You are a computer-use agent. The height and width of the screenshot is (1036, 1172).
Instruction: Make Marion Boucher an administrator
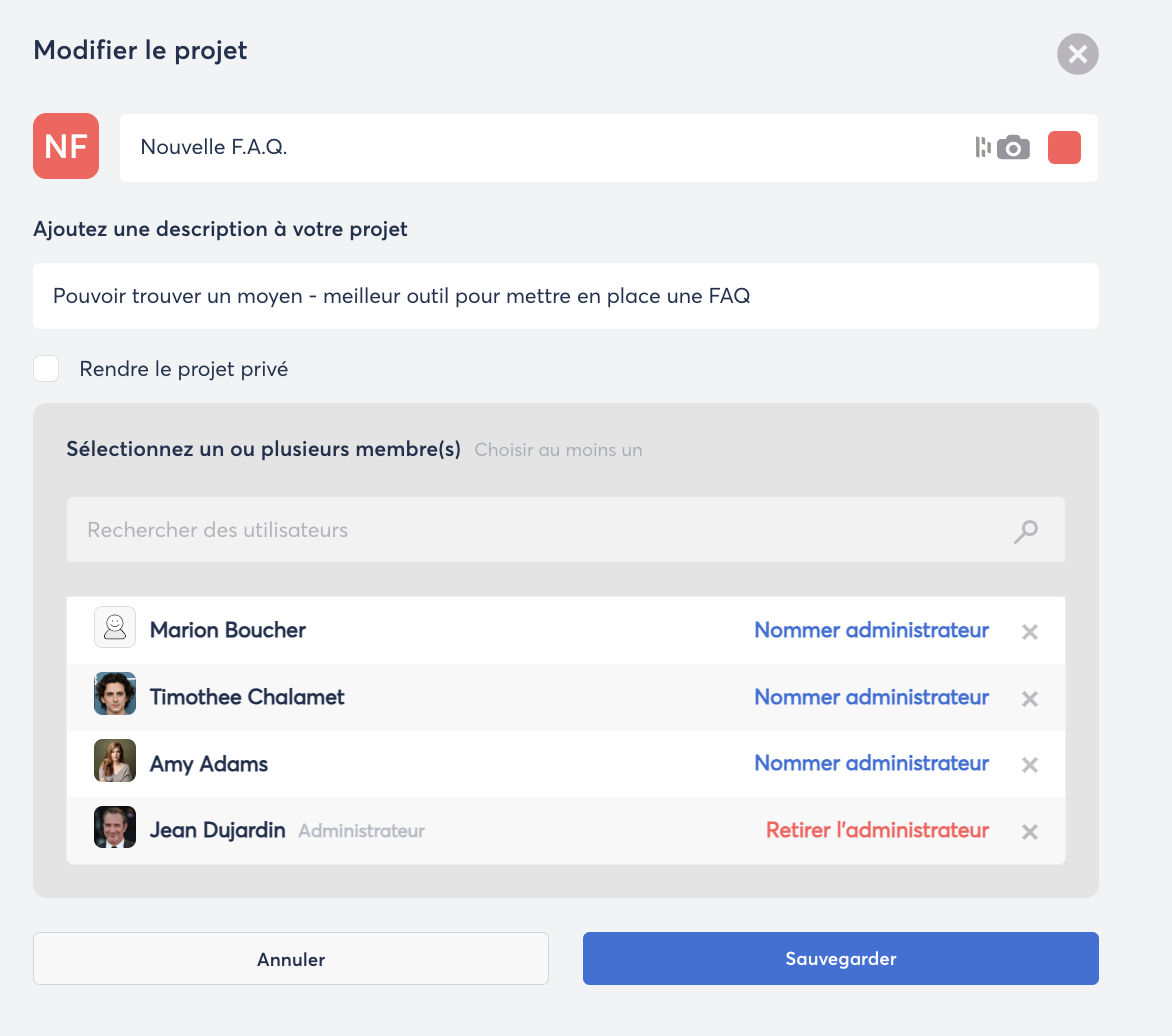point(871,630)
